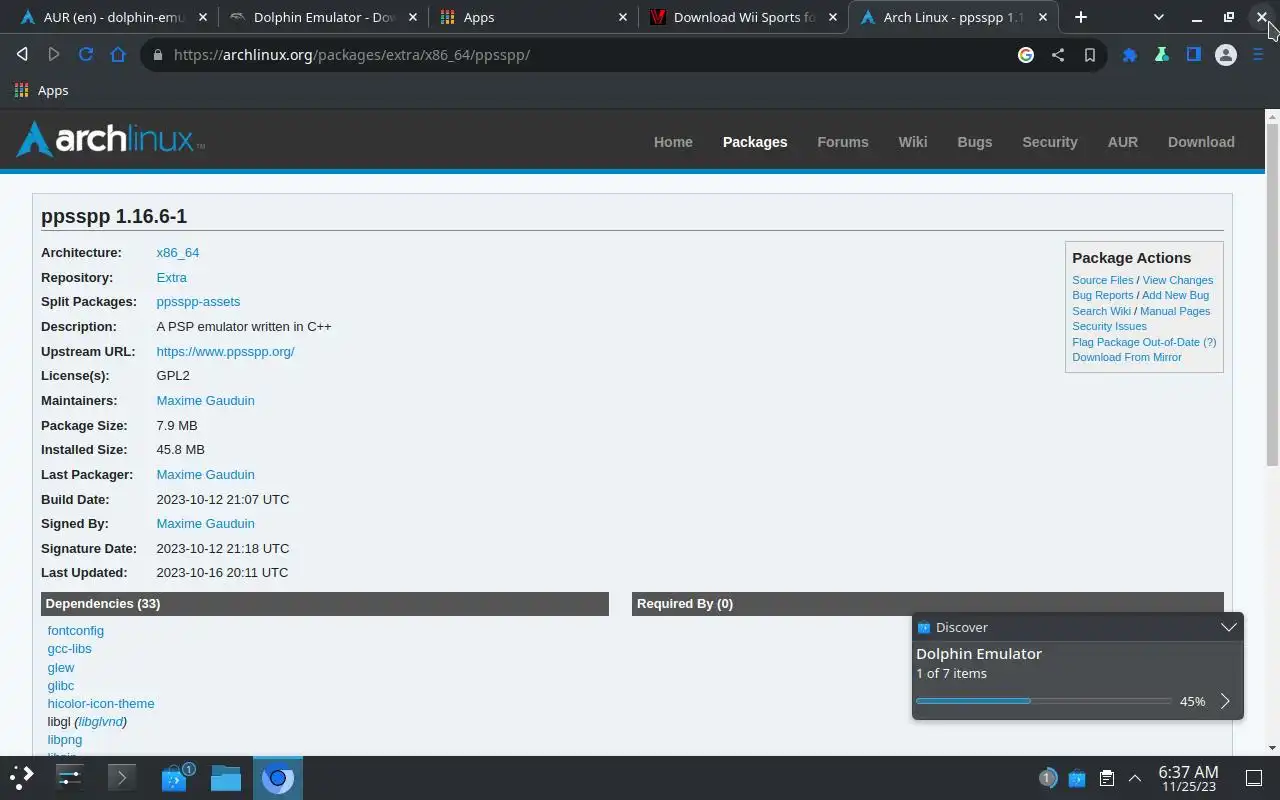Reload the page with the refresh icon
The width and height of the screenshot is (1280, 800).
(86, 55)
